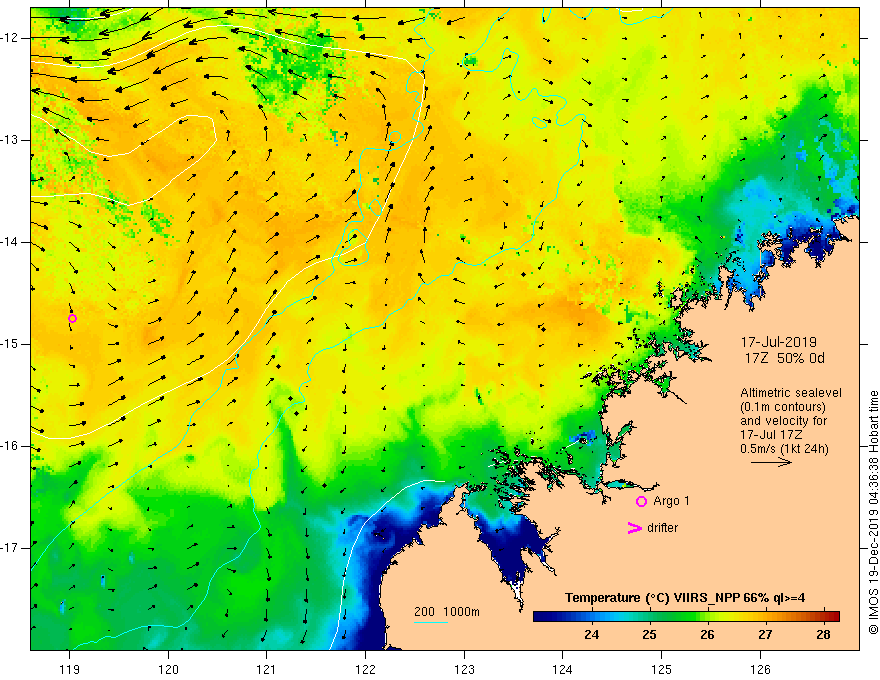
Task: Click the temperature color scale bar
Action: pyautogui.click(x=686, y=616)
